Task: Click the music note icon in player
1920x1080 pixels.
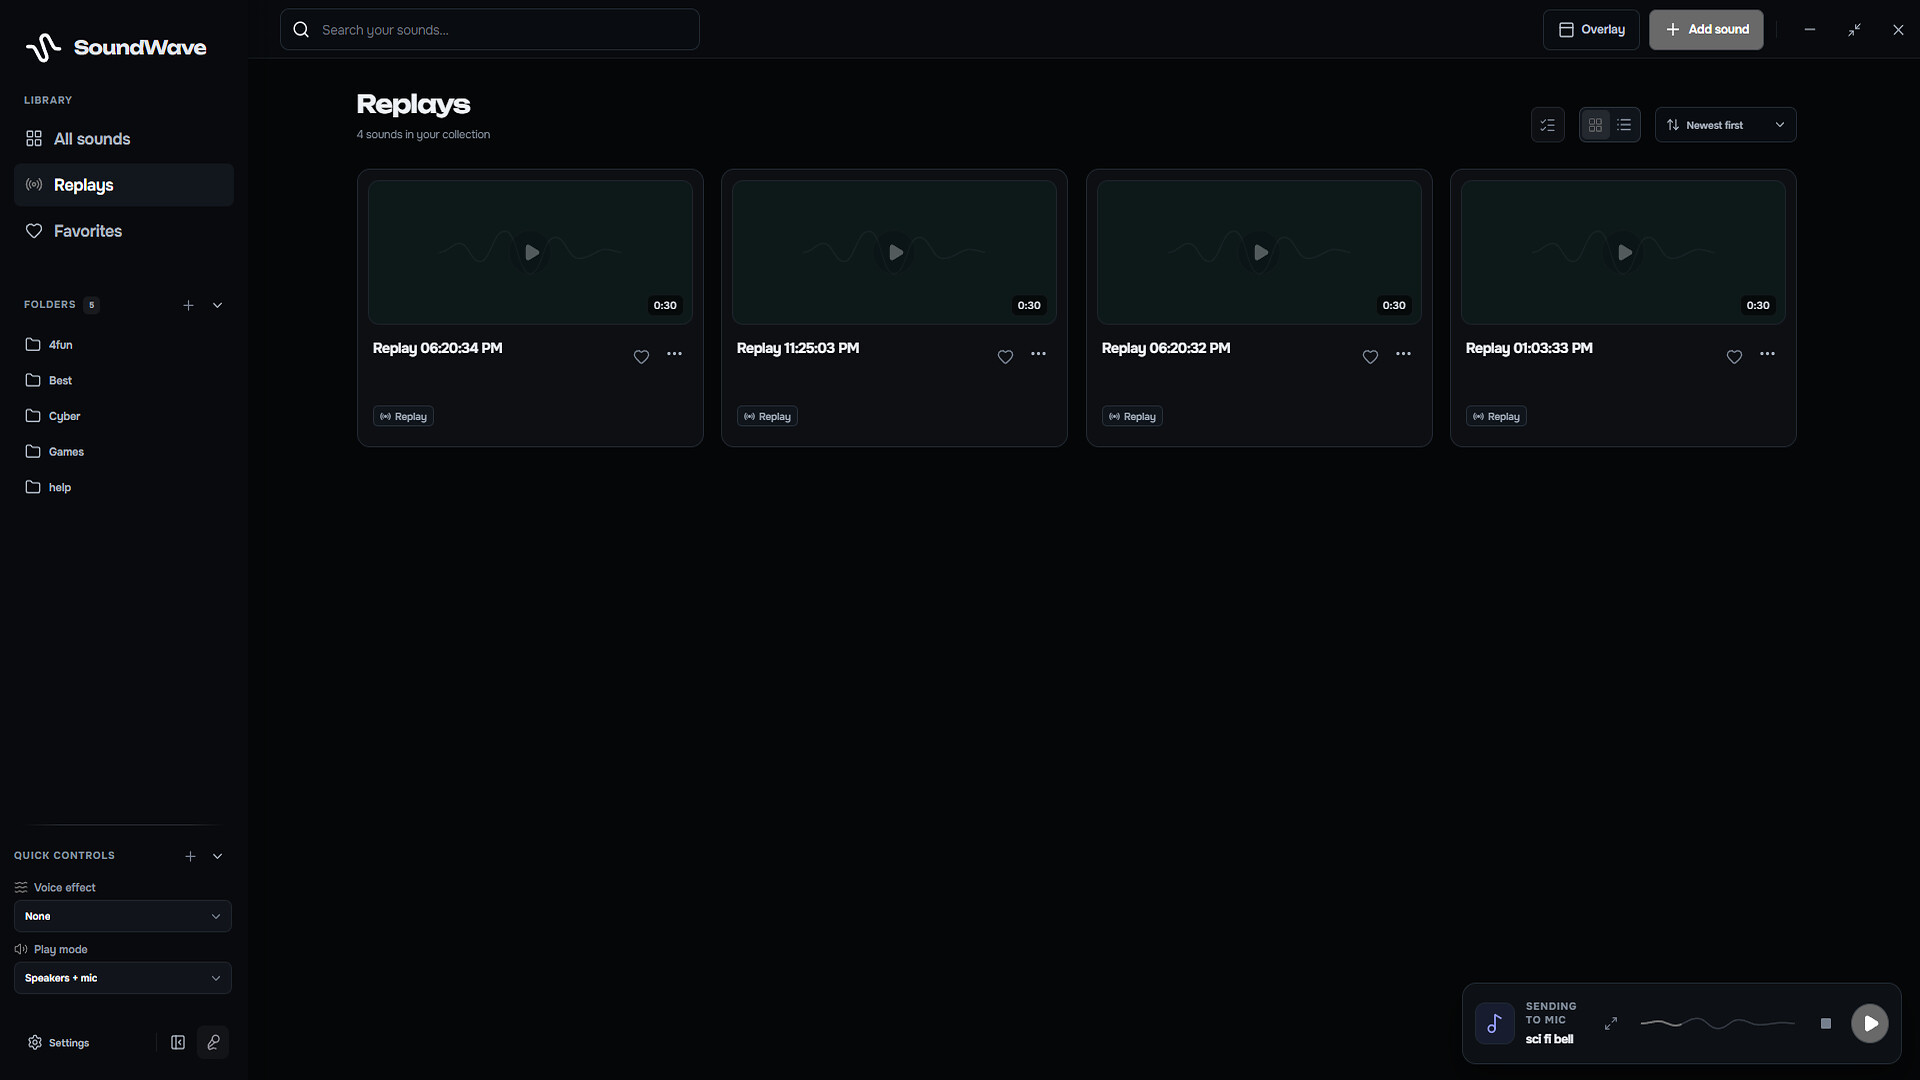Action: point(1495,1024)
